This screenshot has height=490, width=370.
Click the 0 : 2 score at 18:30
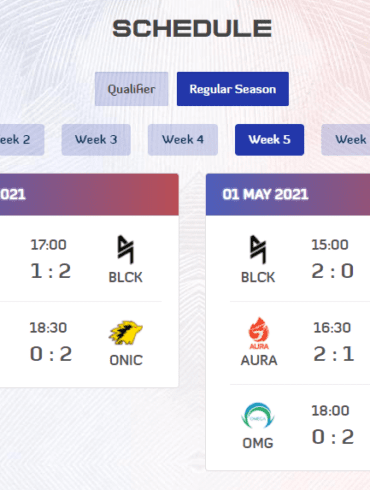pyautogui.click(x=51, y=354)
